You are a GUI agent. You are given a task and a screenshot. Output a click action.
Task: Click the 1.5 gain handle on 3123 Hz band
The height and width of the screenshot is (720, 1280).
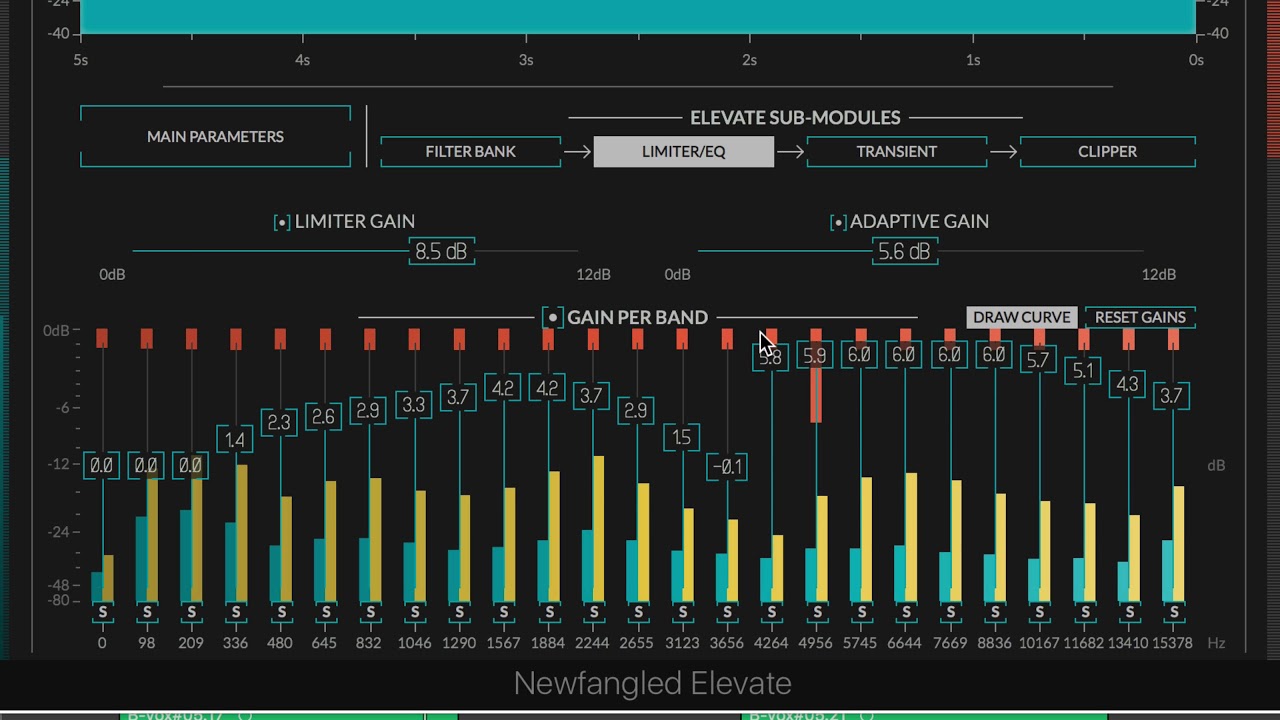[x=682, y=438]
